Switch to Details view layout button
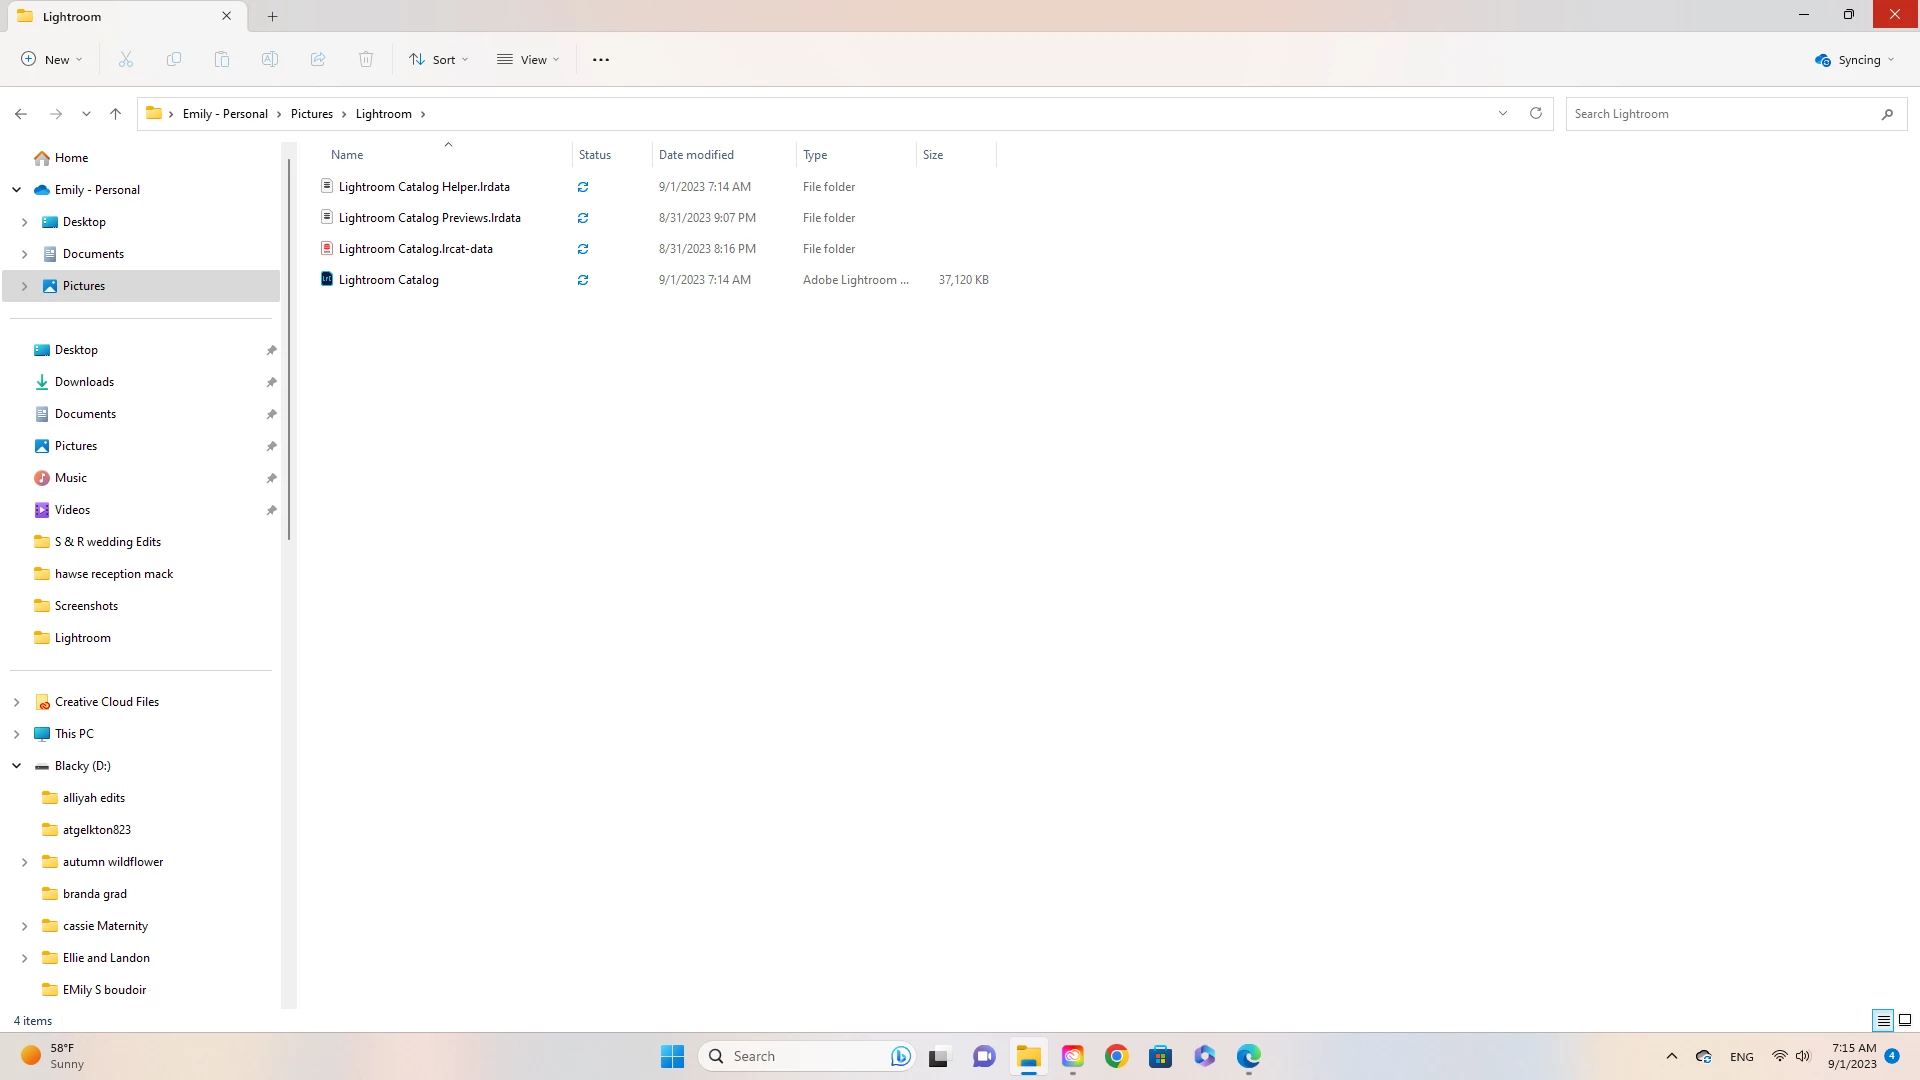Screen dimensions: 1920x1080 1883,1021
